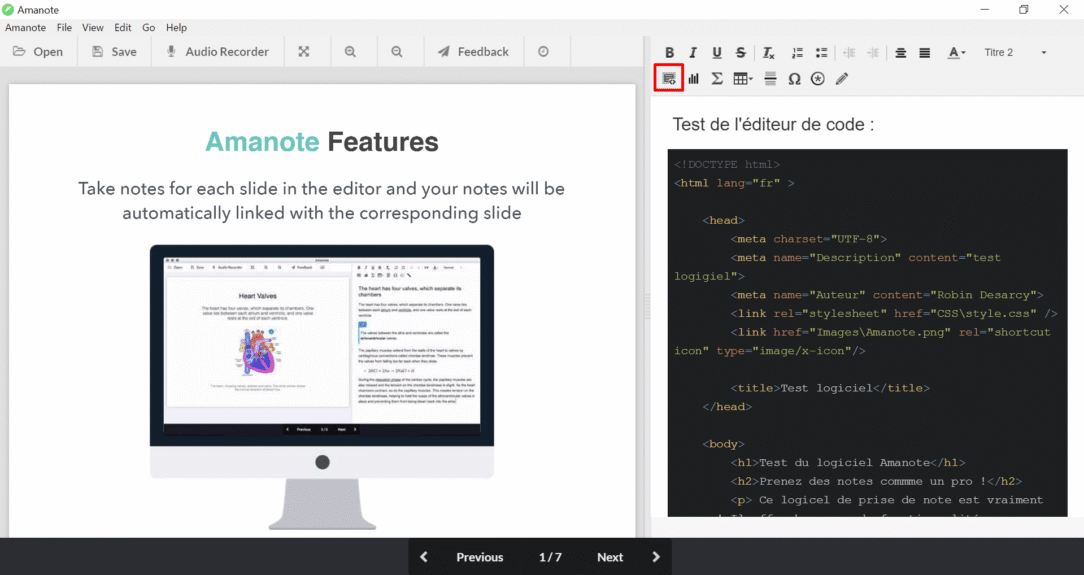Click the Open button
This screenshot has height=575, width=1084.
[x=38, y=52]
